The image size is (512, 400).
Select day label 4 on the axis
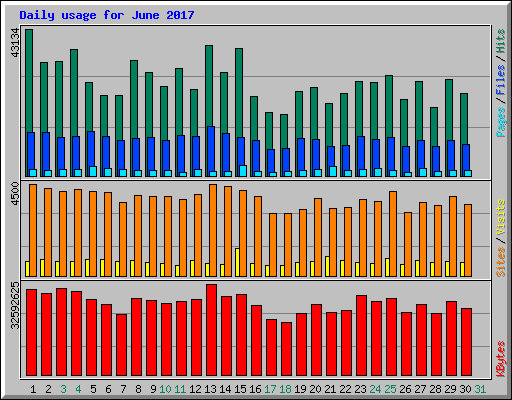tap(78, 389)
